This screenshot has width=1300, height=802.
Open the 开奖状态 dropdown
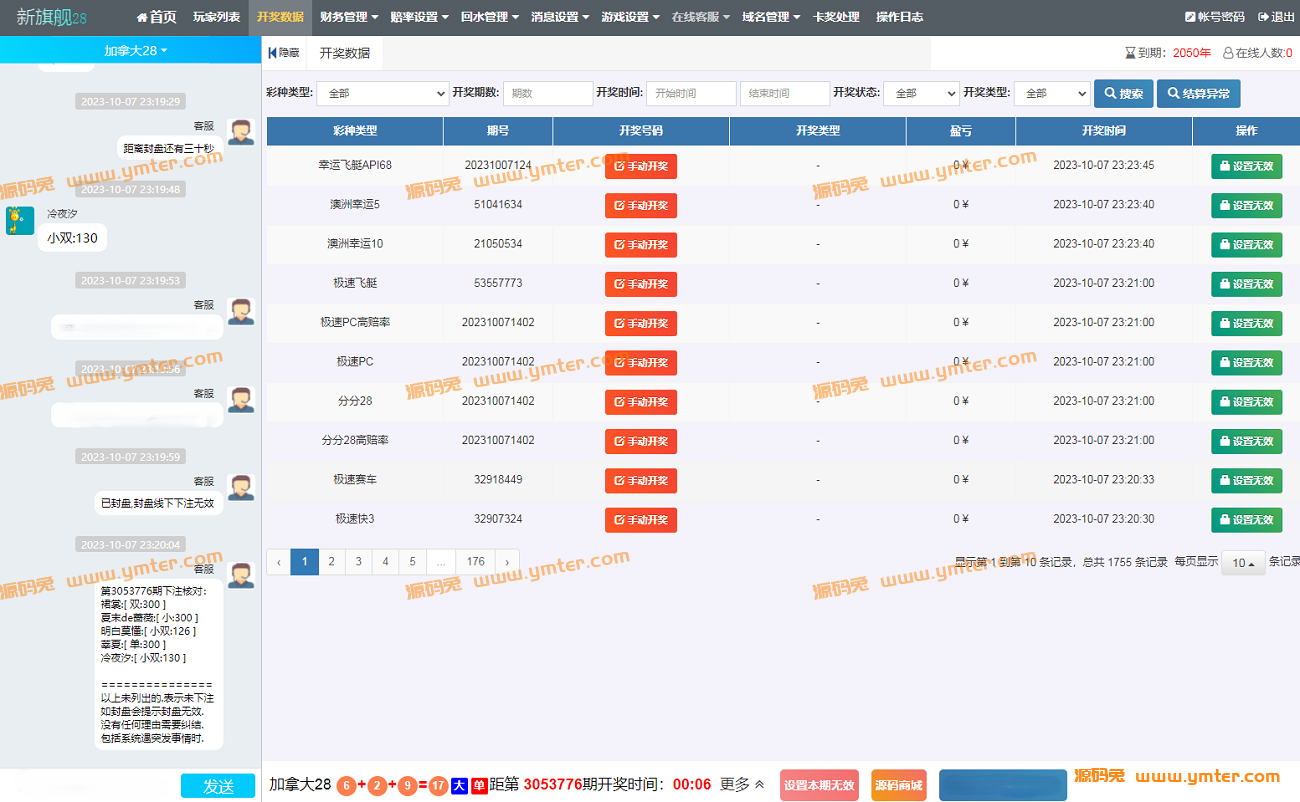click(920, 93)
